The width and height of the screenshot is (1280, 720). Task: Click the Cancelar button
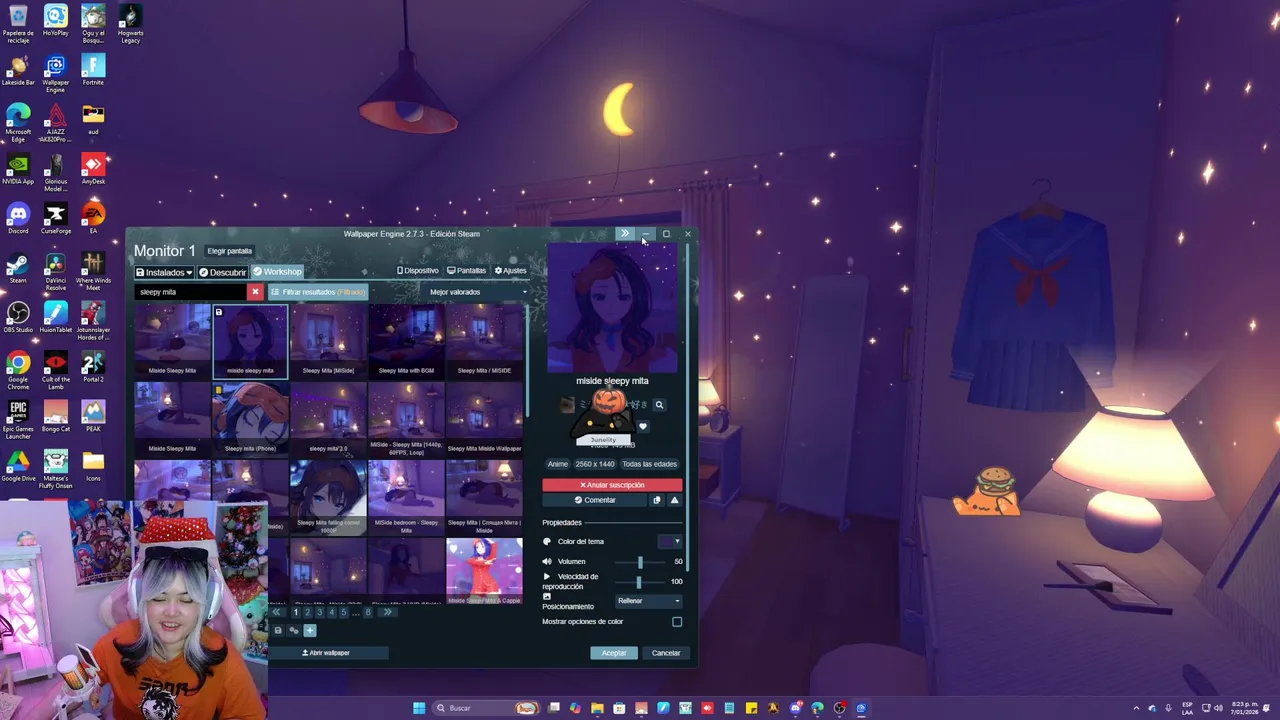click(666, 653)
